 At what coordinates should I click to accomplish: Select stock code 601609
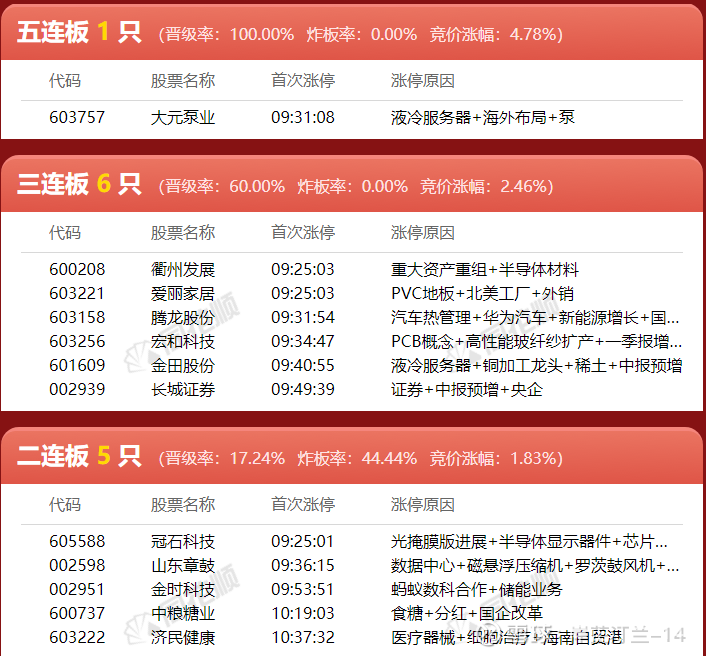click(77, 365)
